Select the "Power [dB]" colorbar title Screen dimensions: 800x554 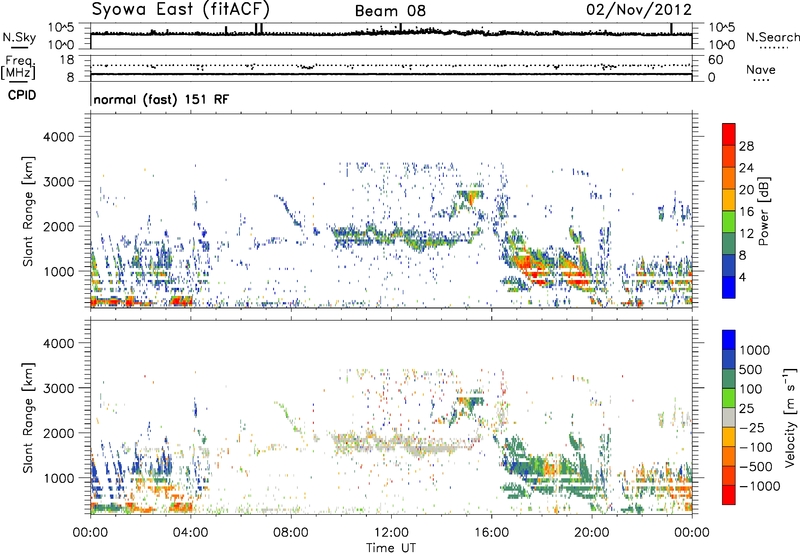point(764,211)
